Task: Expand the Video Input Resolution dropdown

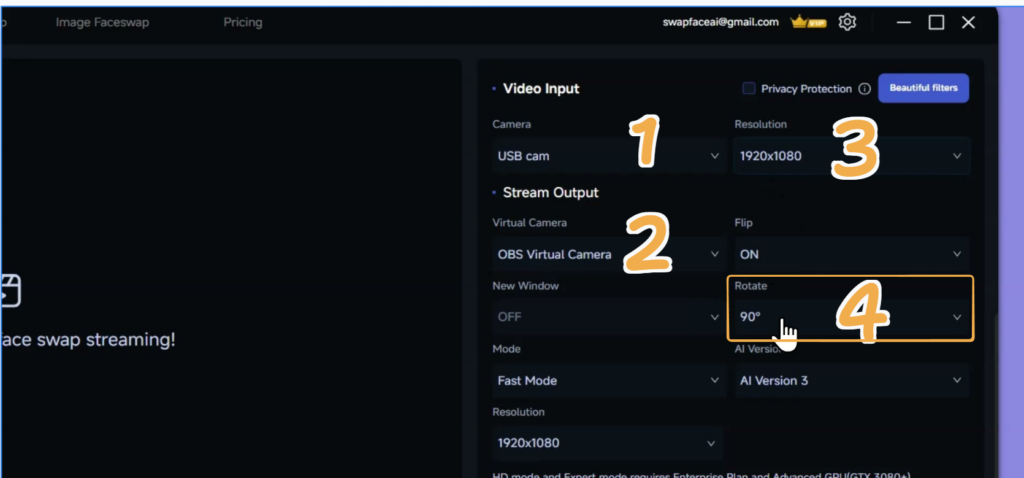Action: (850, 156)
